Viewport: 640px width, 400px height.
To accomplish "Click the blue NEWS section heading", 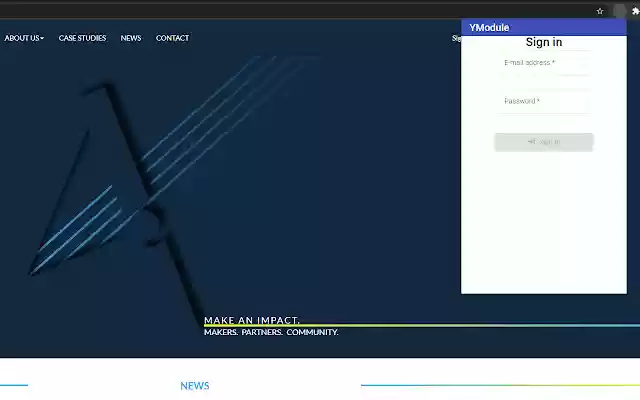I will pyautogui.click(x=195, y=386).
